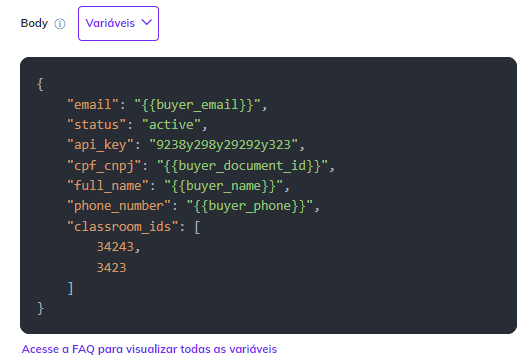Open the Variáveis dropdown
The image size is (527, 362).
tap(118, 24)
